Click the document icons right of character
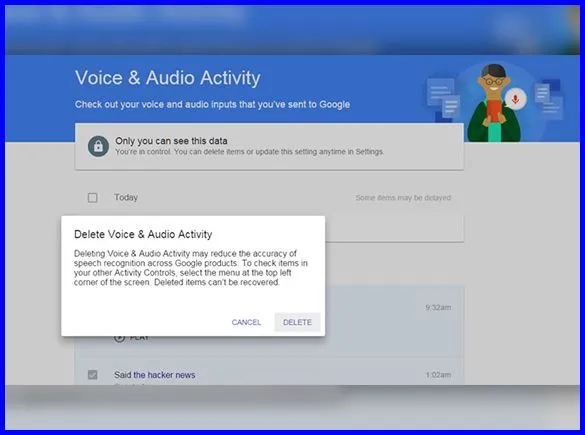 tap(548, 98)
